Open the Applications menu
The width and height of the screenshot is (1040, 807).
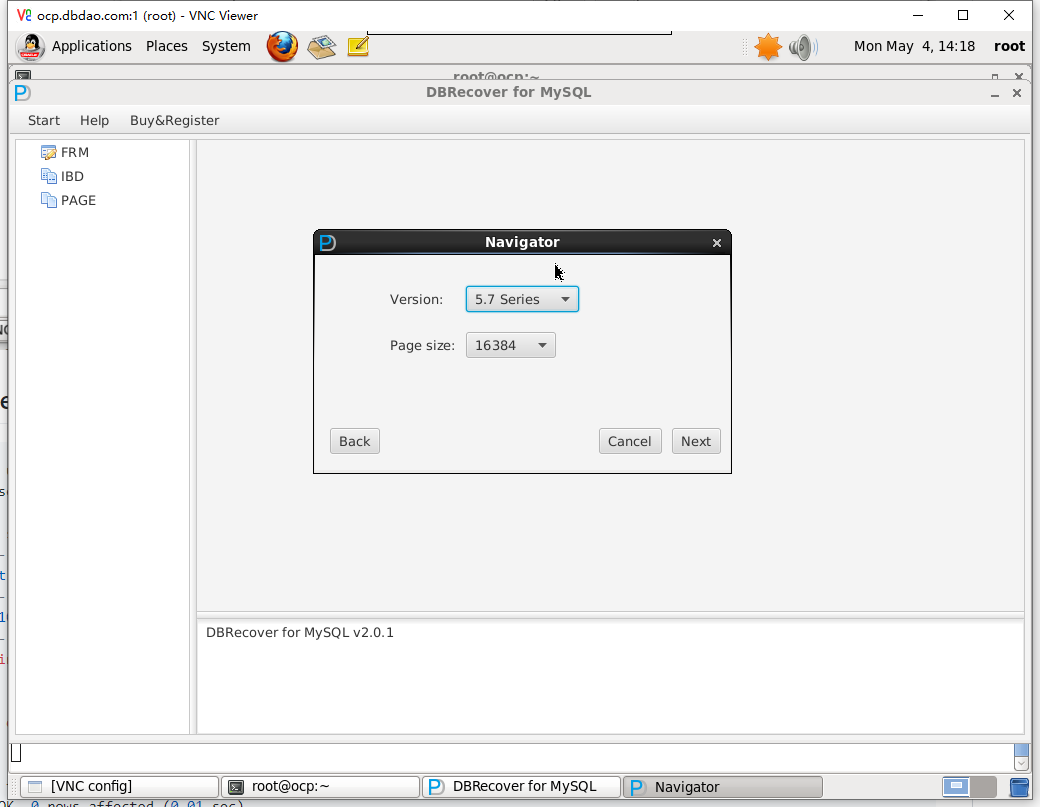[x=91, y=46]
